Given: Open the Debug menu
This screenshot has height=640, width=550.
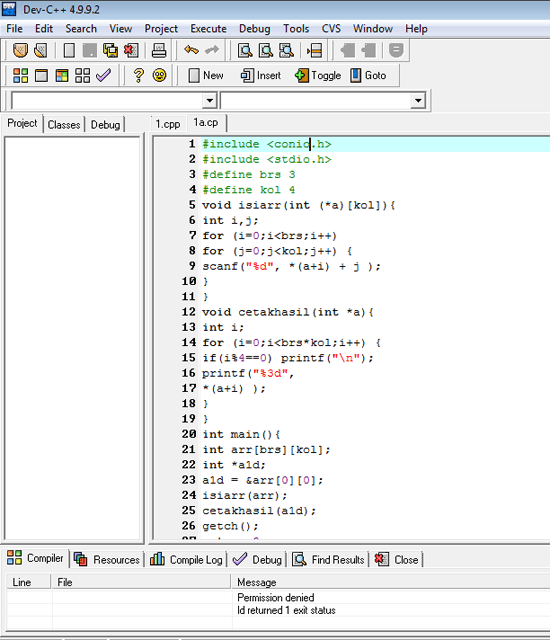Looking at the screenshot, I should coord(255,29).
